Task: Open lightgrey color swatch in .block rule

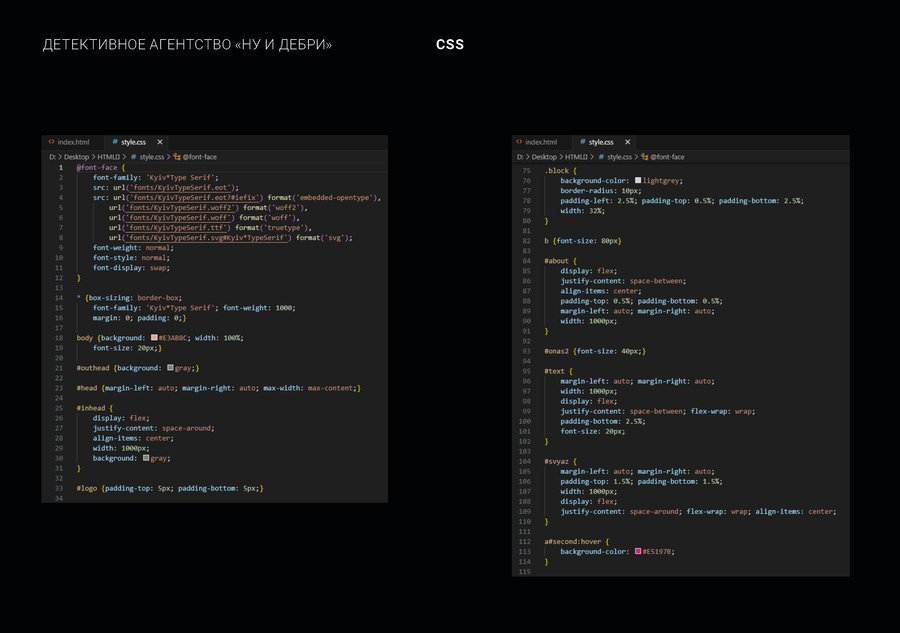Action: click(638, 180)
